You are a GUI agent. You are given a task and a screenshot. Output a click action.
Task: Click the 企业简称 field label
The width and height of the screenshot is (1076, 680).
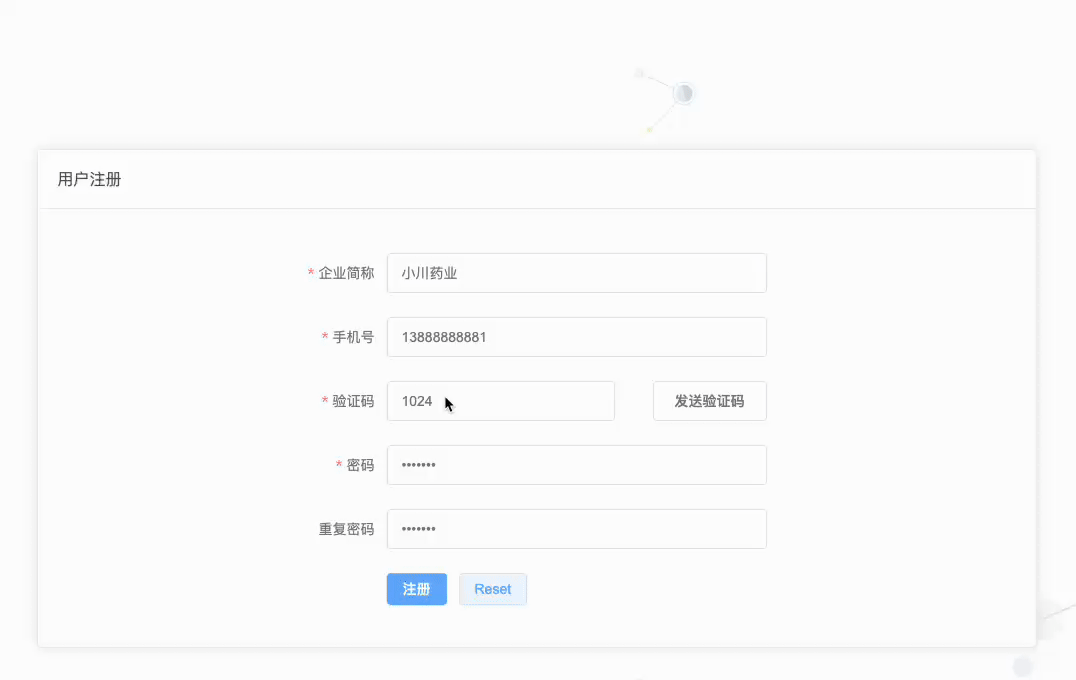click(346, 273)
